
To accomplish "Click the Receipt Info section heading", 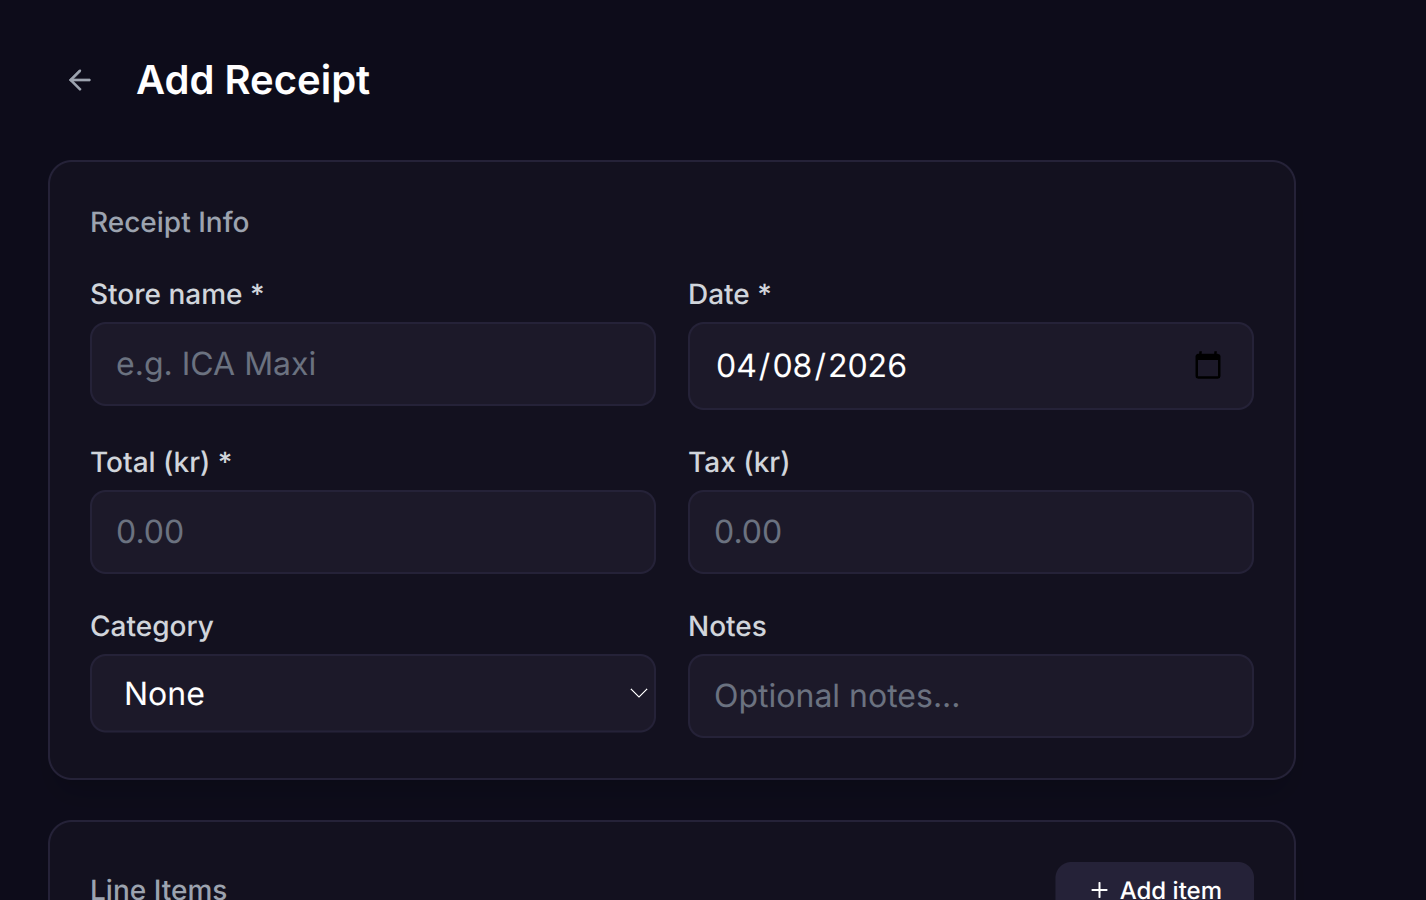I will point(169,221).
